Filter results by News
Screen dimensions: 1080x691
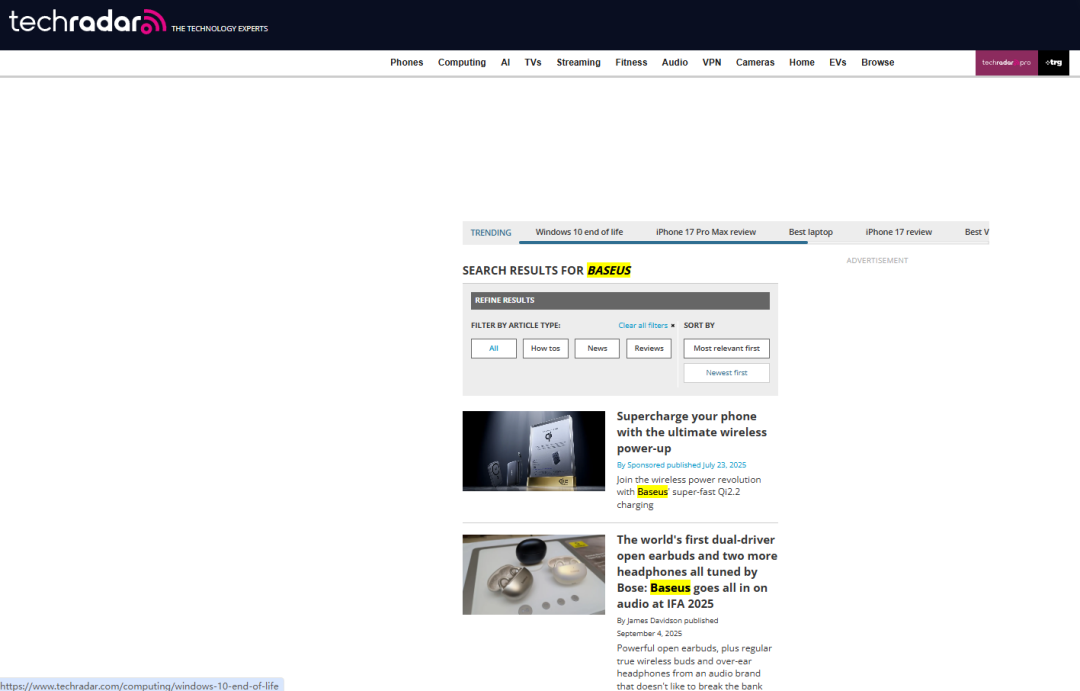pos(597,348)
